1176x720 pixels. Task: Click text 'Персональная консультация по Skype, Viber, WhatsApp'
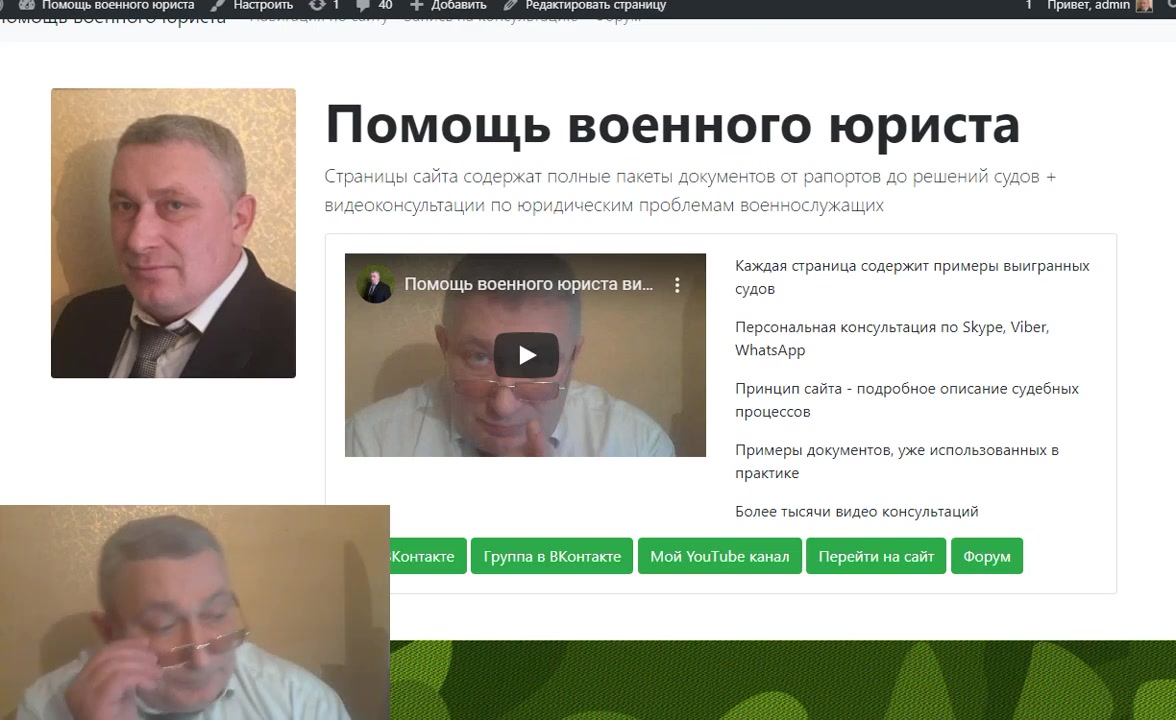(892, 339)
